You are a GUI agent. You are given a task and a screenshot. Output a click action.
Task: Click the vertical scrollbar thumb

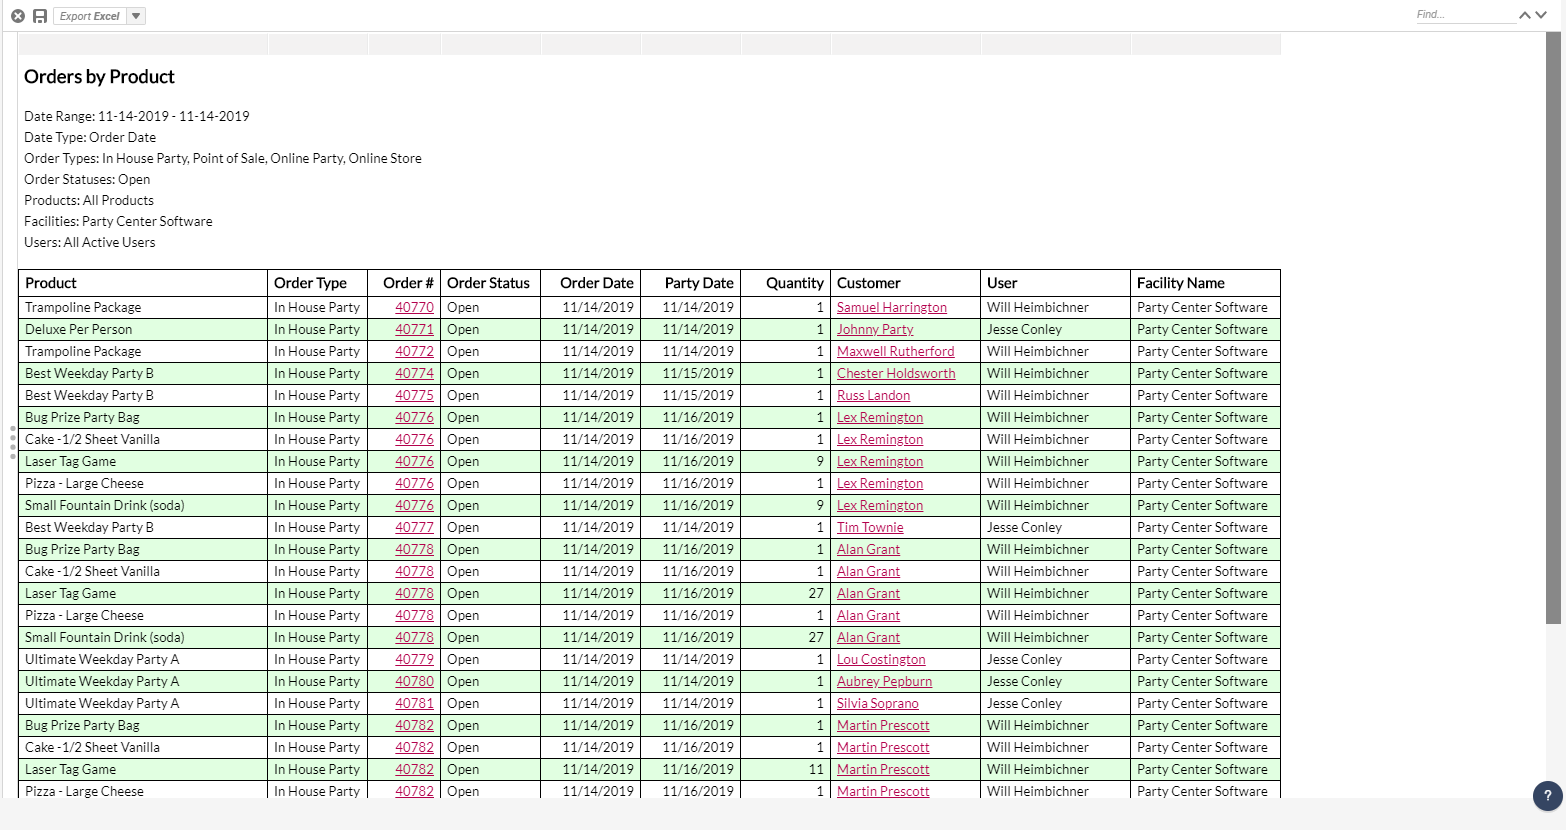1553,328
